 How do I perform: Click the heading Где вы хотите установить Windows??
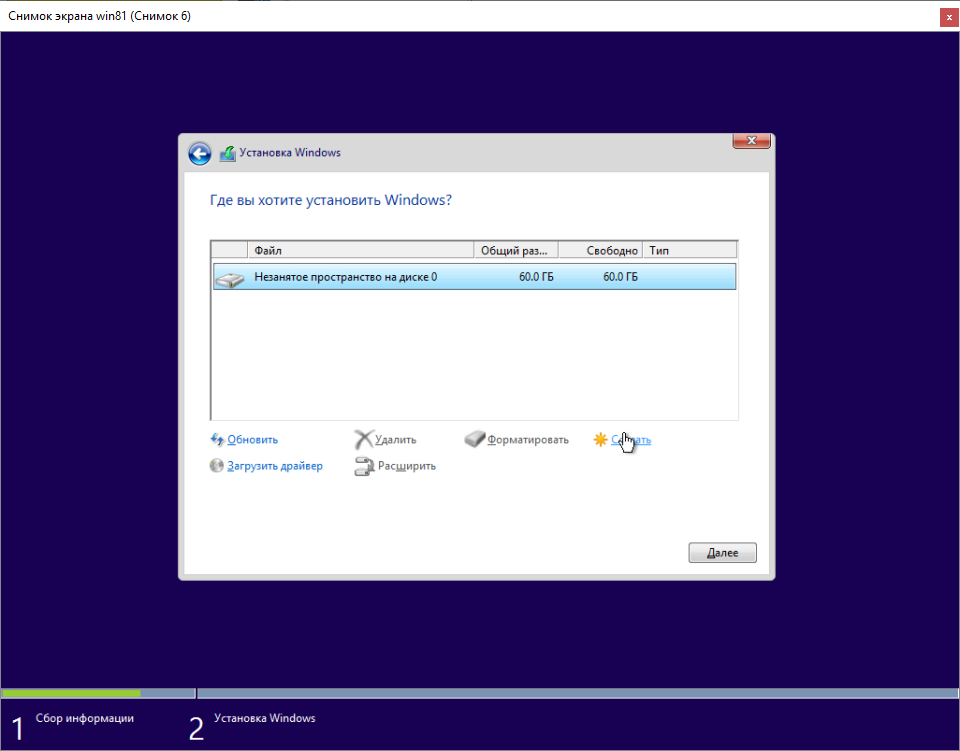(x=331, y=200)
